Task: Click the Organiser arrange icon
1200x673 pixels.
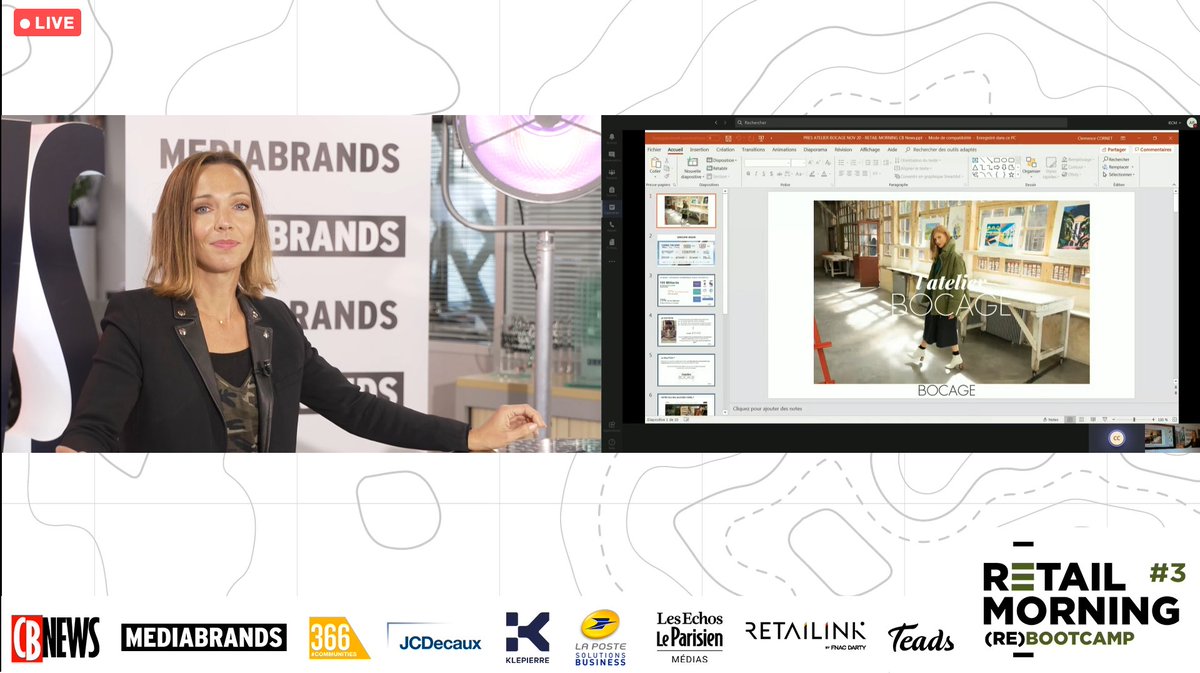Action: [x=1031, y=162]
